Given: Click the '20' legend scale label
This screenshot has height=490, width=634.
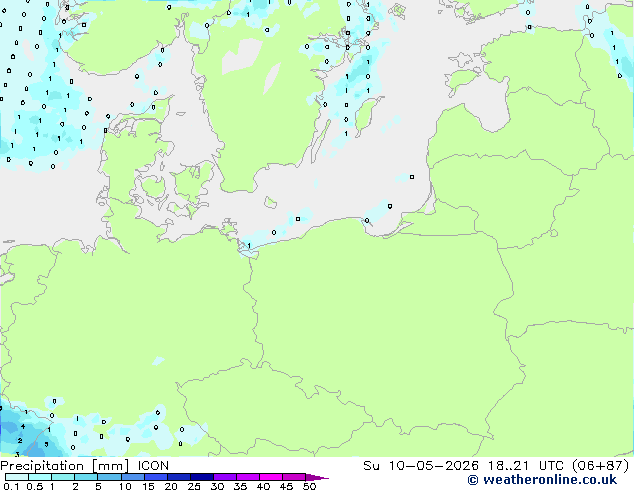Looking at the screenshot, I should pos(171,486).
